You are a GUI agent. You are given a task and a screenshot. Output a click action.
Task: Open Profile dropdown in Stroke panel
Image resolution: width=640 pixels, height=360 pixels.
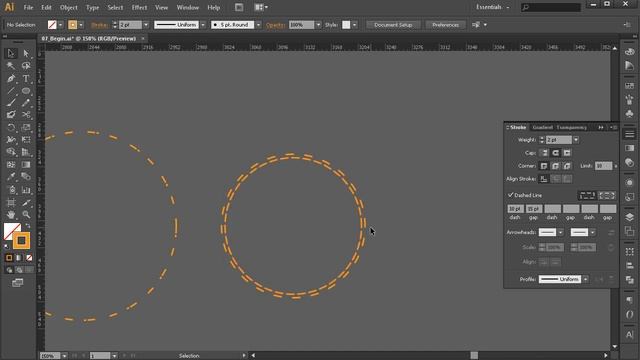click(x=586, y=279)
